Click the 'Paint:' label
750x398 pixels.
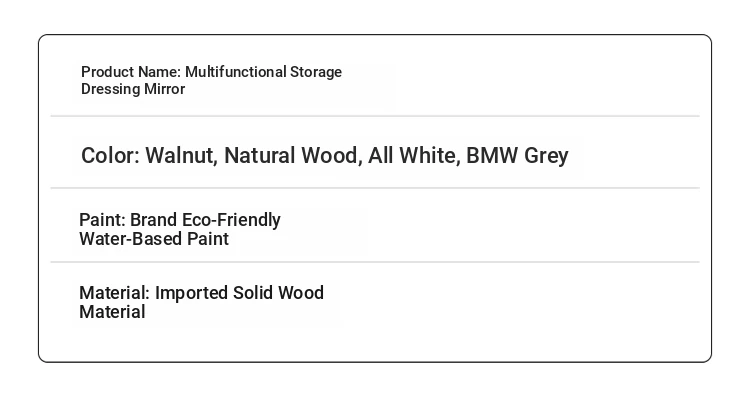pos(102,220)
